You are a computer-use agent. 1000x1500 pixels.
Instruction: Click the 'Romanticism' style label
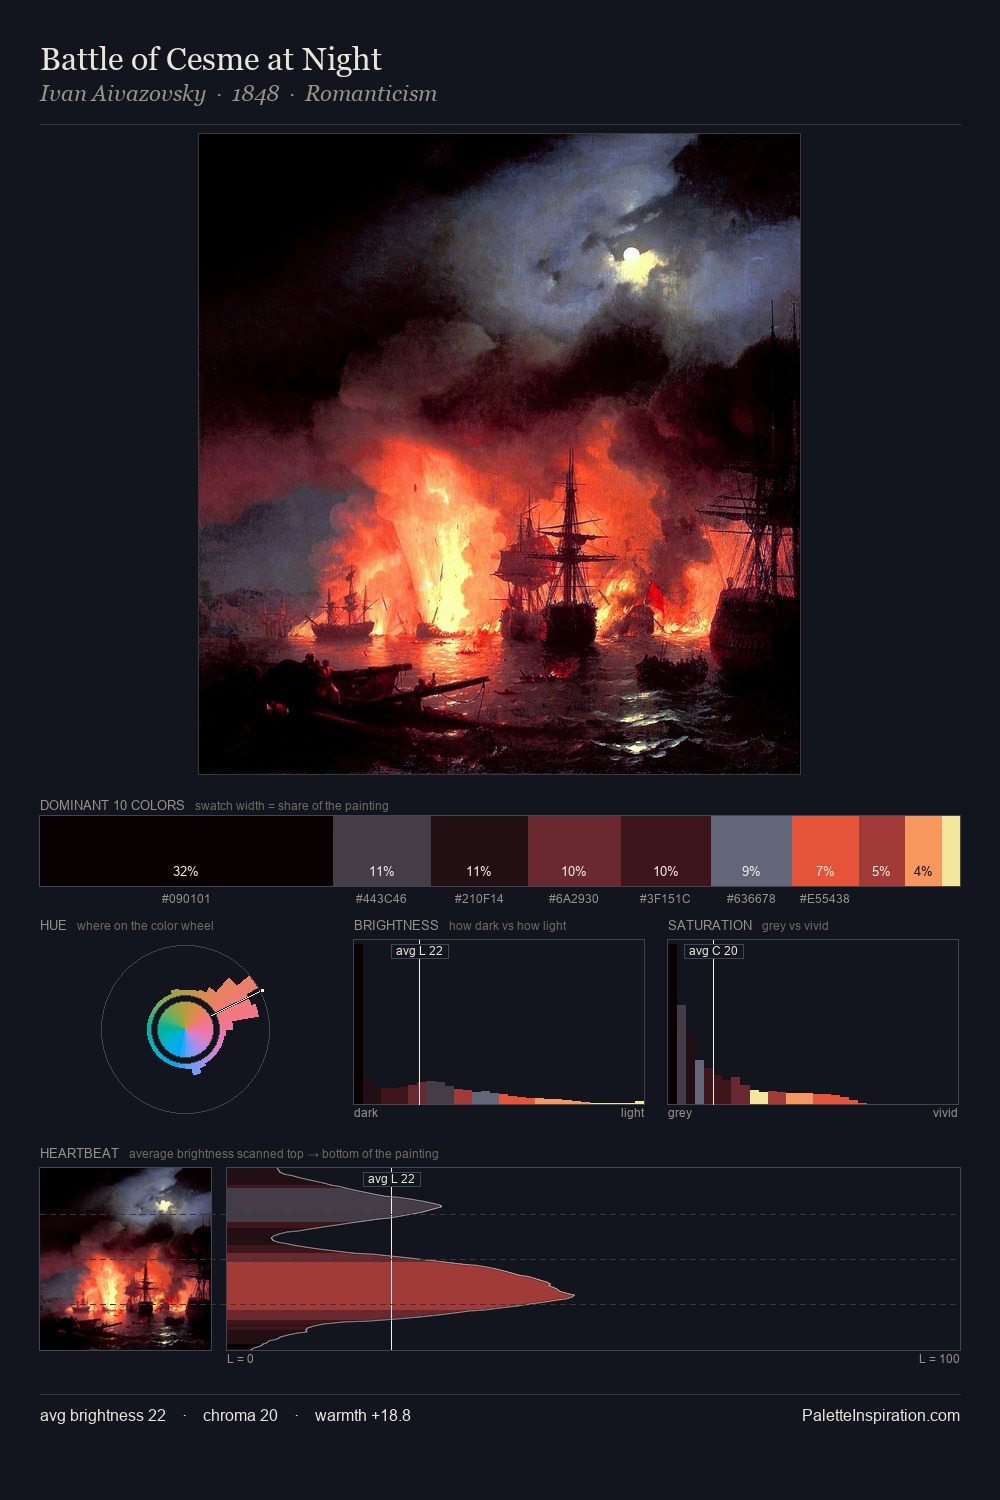(x=371, y=94)
